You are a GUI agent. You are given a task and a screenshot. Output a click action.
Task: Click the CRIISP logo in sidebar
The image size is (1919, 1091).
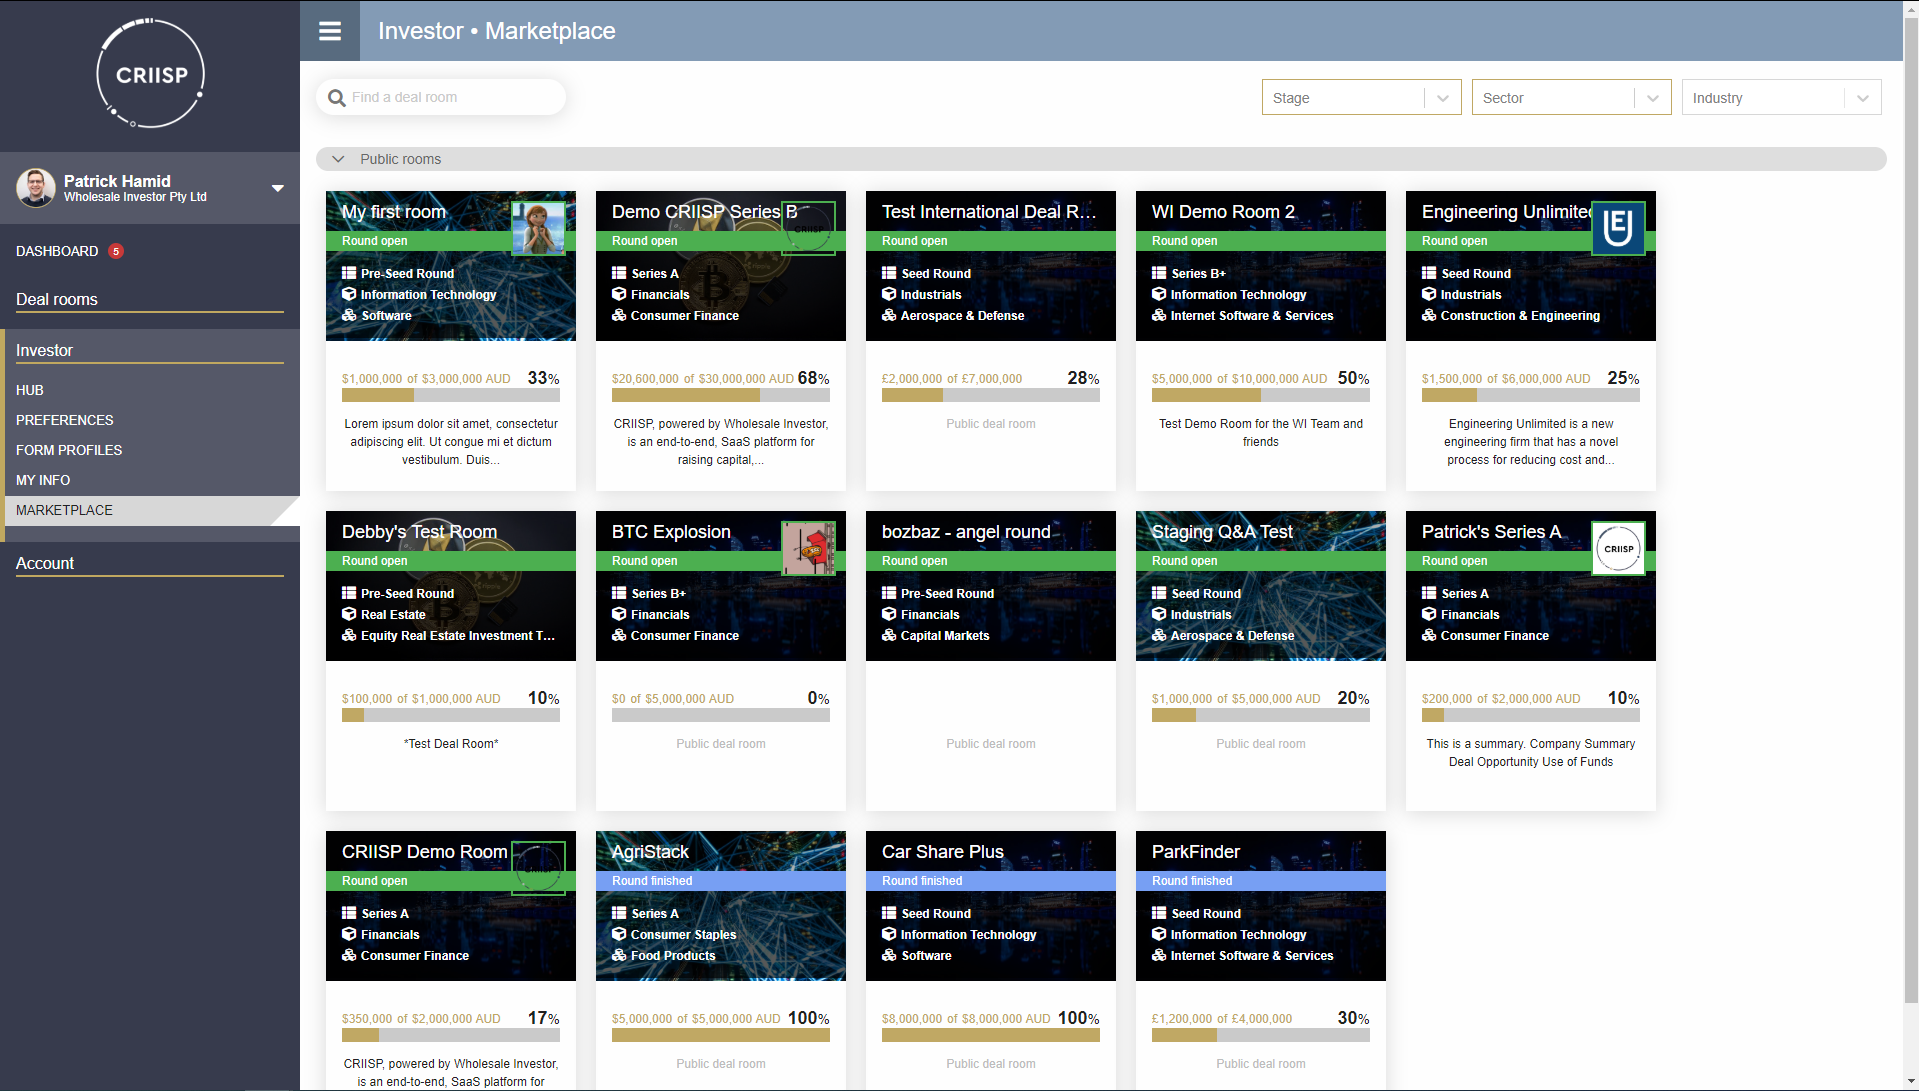coord(150,74)
